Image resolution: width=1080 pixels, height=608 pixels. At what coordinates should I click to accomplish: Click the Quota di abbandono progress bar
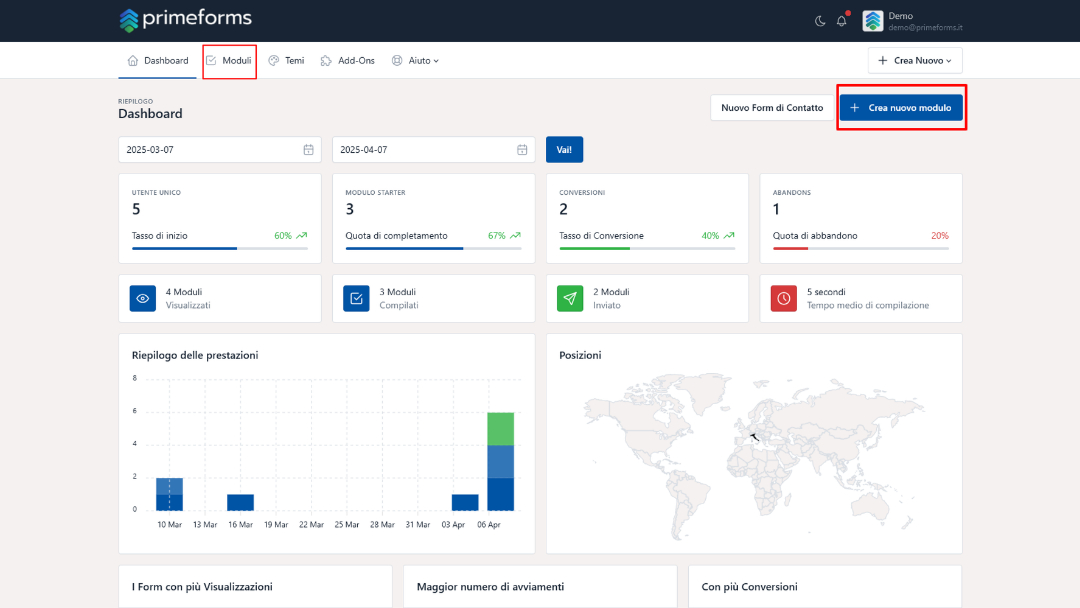(x=860, y=249)
